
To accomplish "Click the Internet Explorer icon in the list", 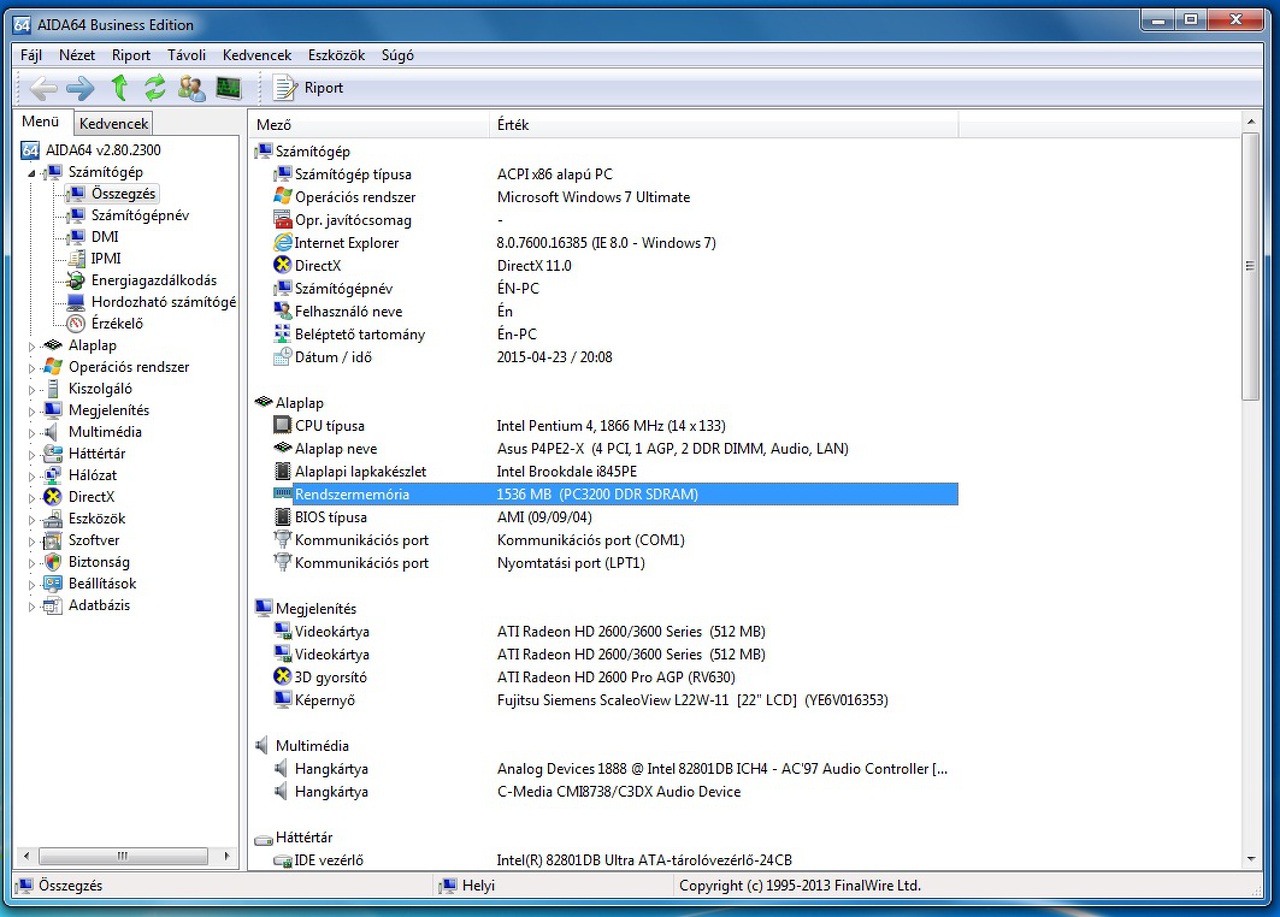I will point(282,243).
